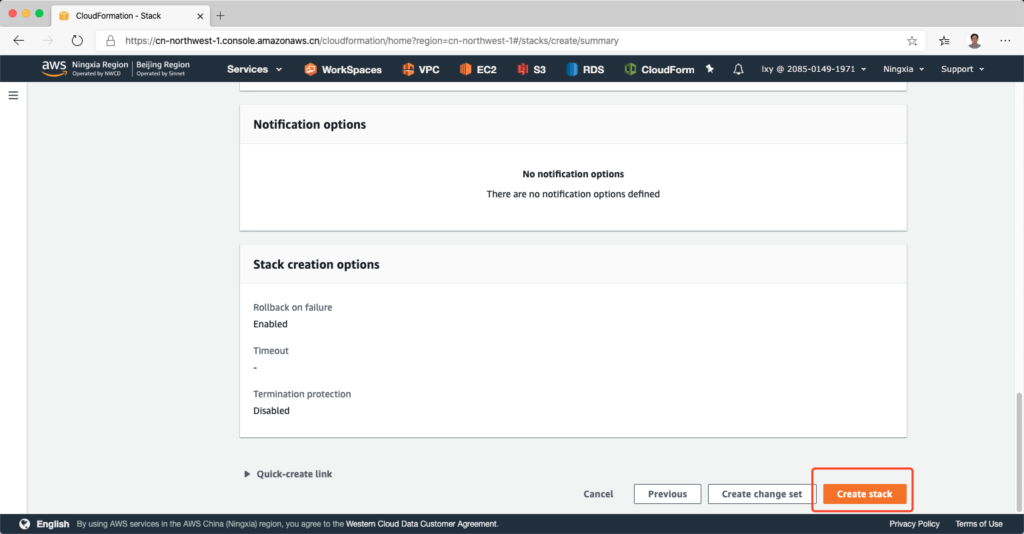Open the hamburger side navigation menu

pos(14,95)
